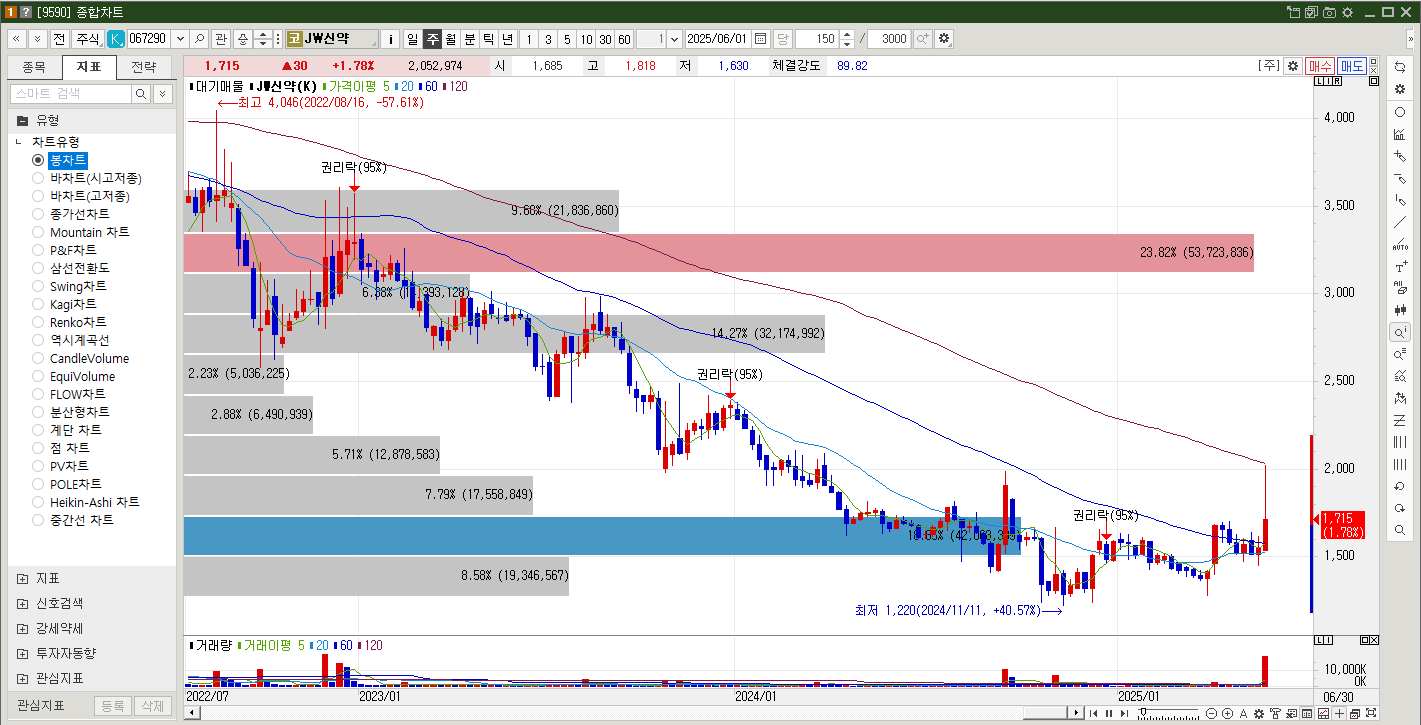Select the trend line drawing tool
The image size is (1421, 725).
1400,222
